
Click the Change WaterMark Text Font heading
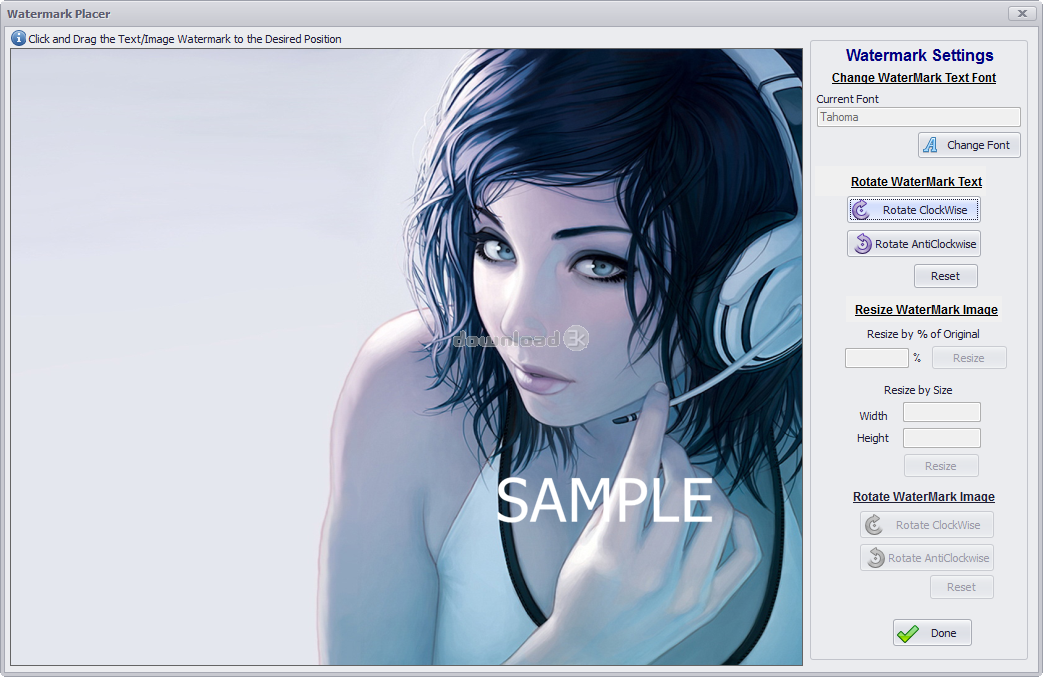[913, 78]
